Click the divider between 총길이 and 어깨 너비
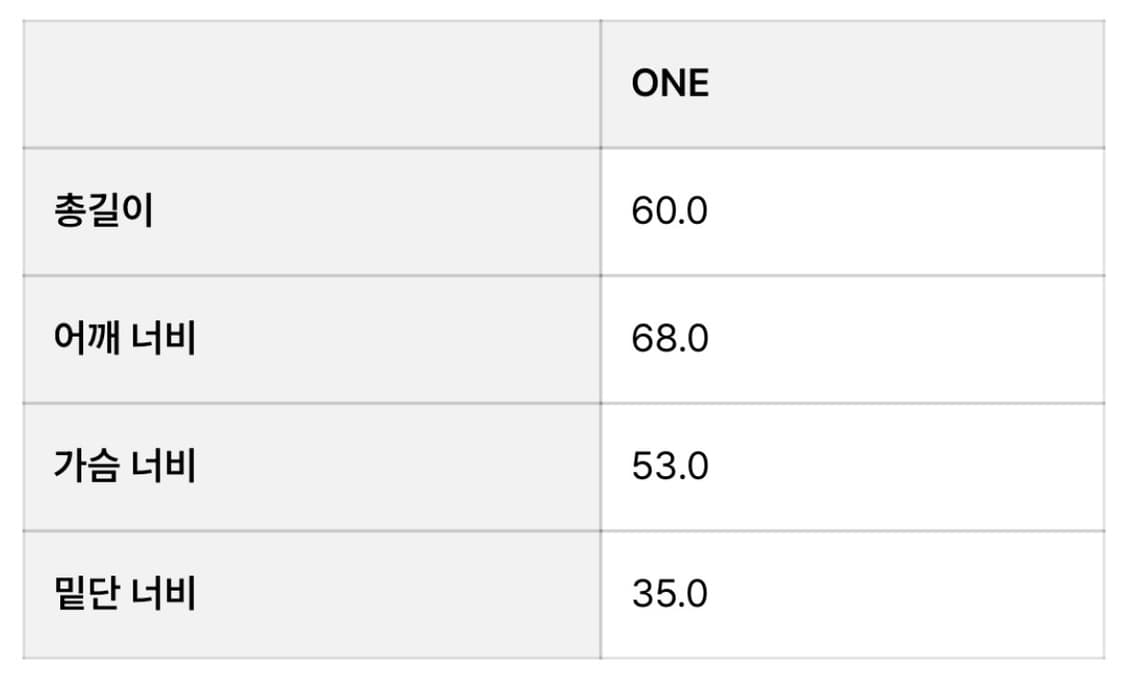Image resolution: width=1125 pixels, height=677 pixels. (x=311, y=276)
